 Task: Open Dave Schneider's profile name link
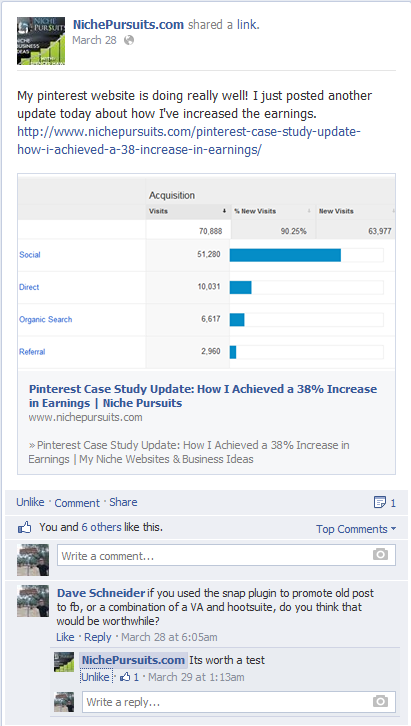(x=101, y=593)
